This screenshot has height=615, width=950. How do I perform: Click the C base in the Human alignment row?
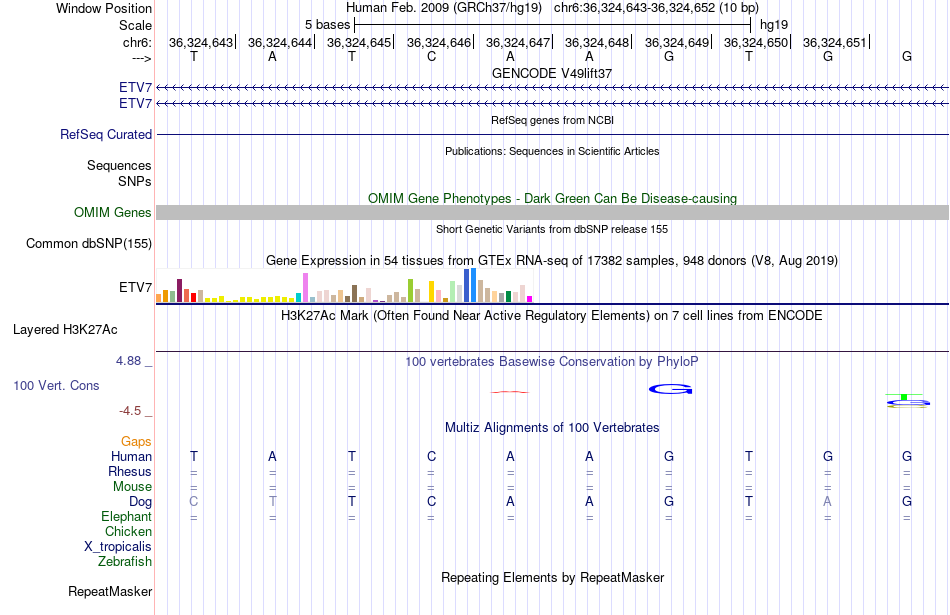click(431, 456)
